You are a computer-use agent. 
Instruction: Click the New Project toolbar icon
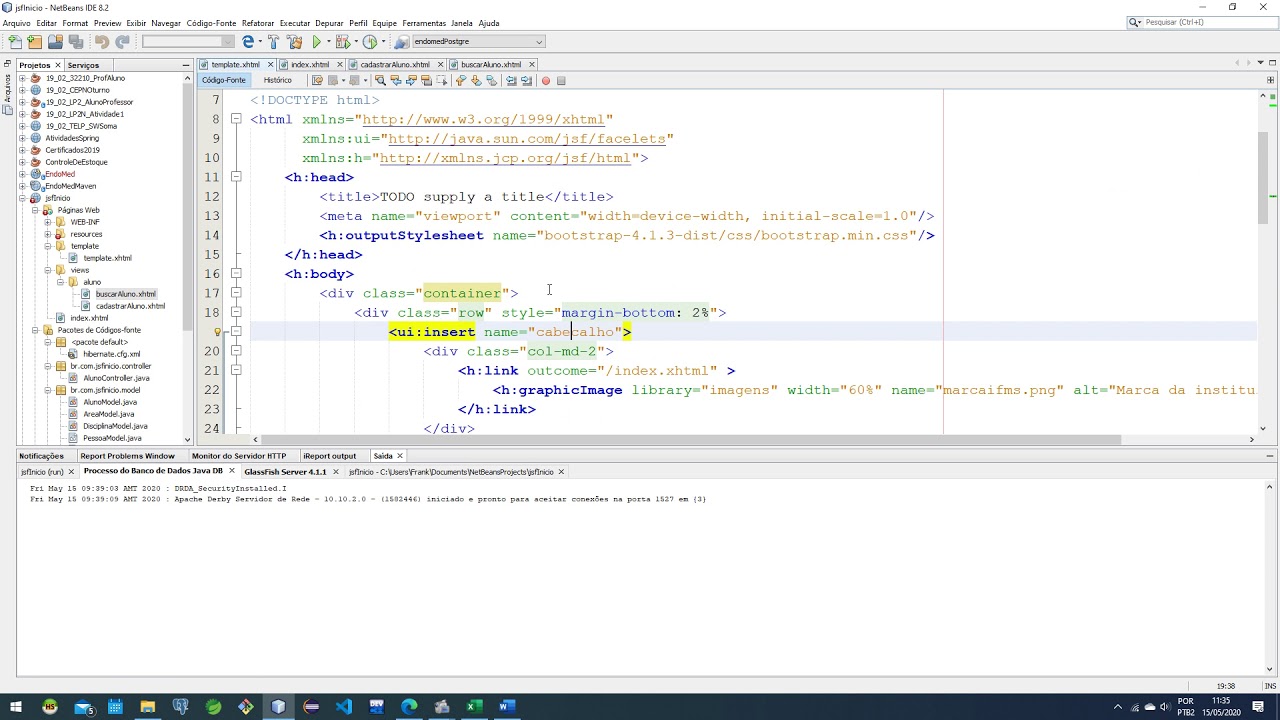click(35, 42)
